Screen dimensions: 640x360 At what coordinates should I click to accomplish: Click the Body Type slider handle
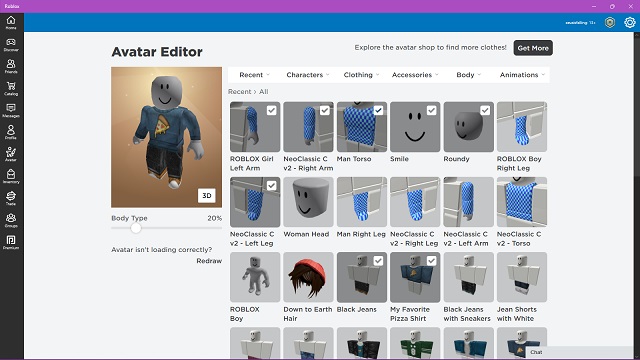coord(136,228)
